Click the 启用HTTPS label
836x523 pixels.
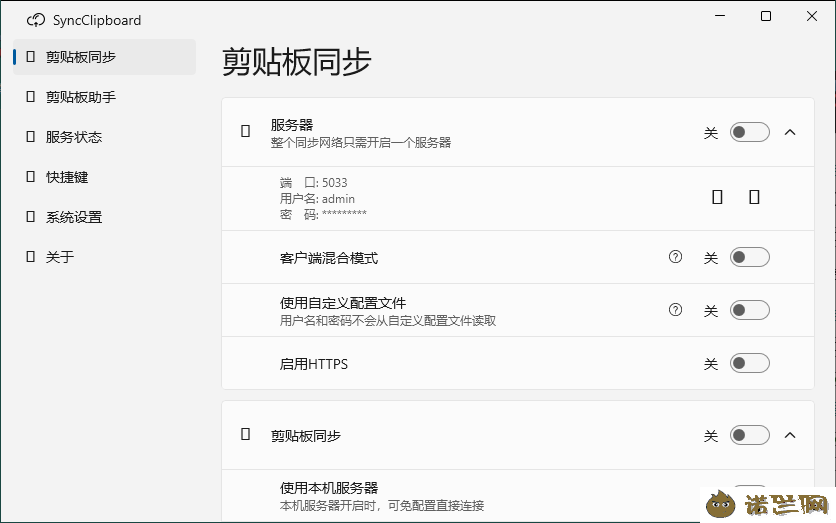click(x=314, y=364)
